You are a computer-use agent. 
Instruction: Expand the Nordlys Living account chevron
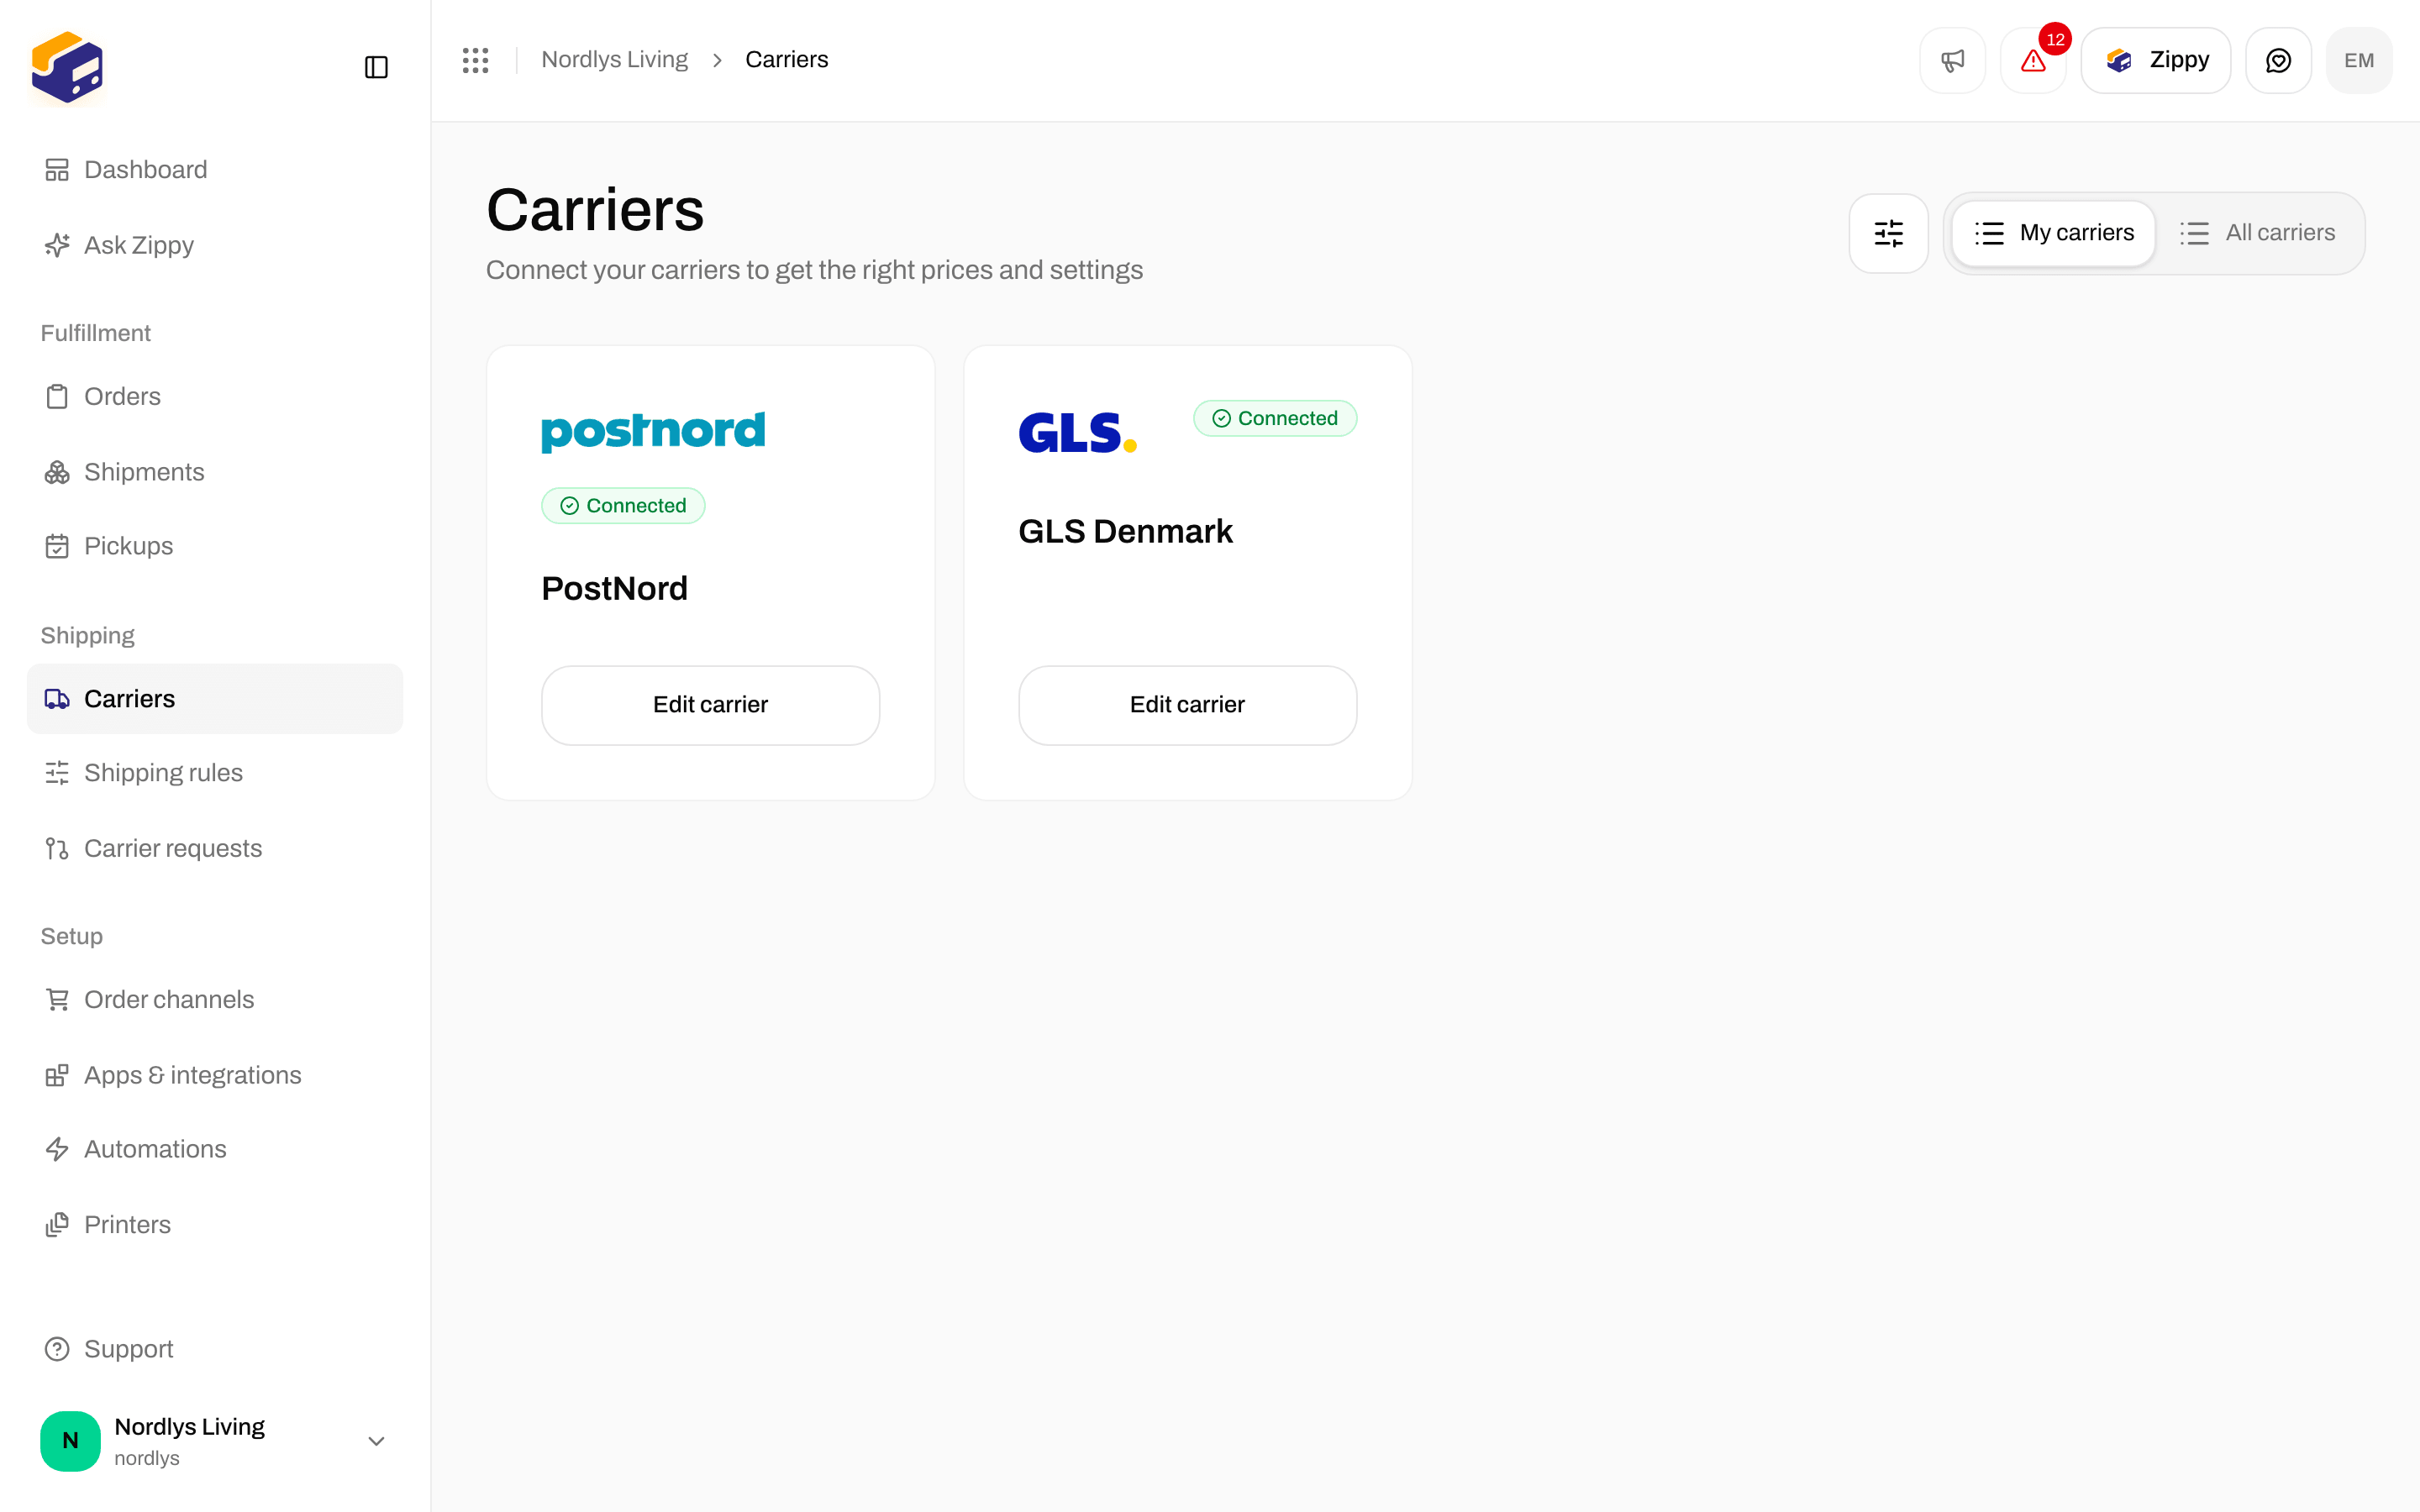tap(376, 1441)
